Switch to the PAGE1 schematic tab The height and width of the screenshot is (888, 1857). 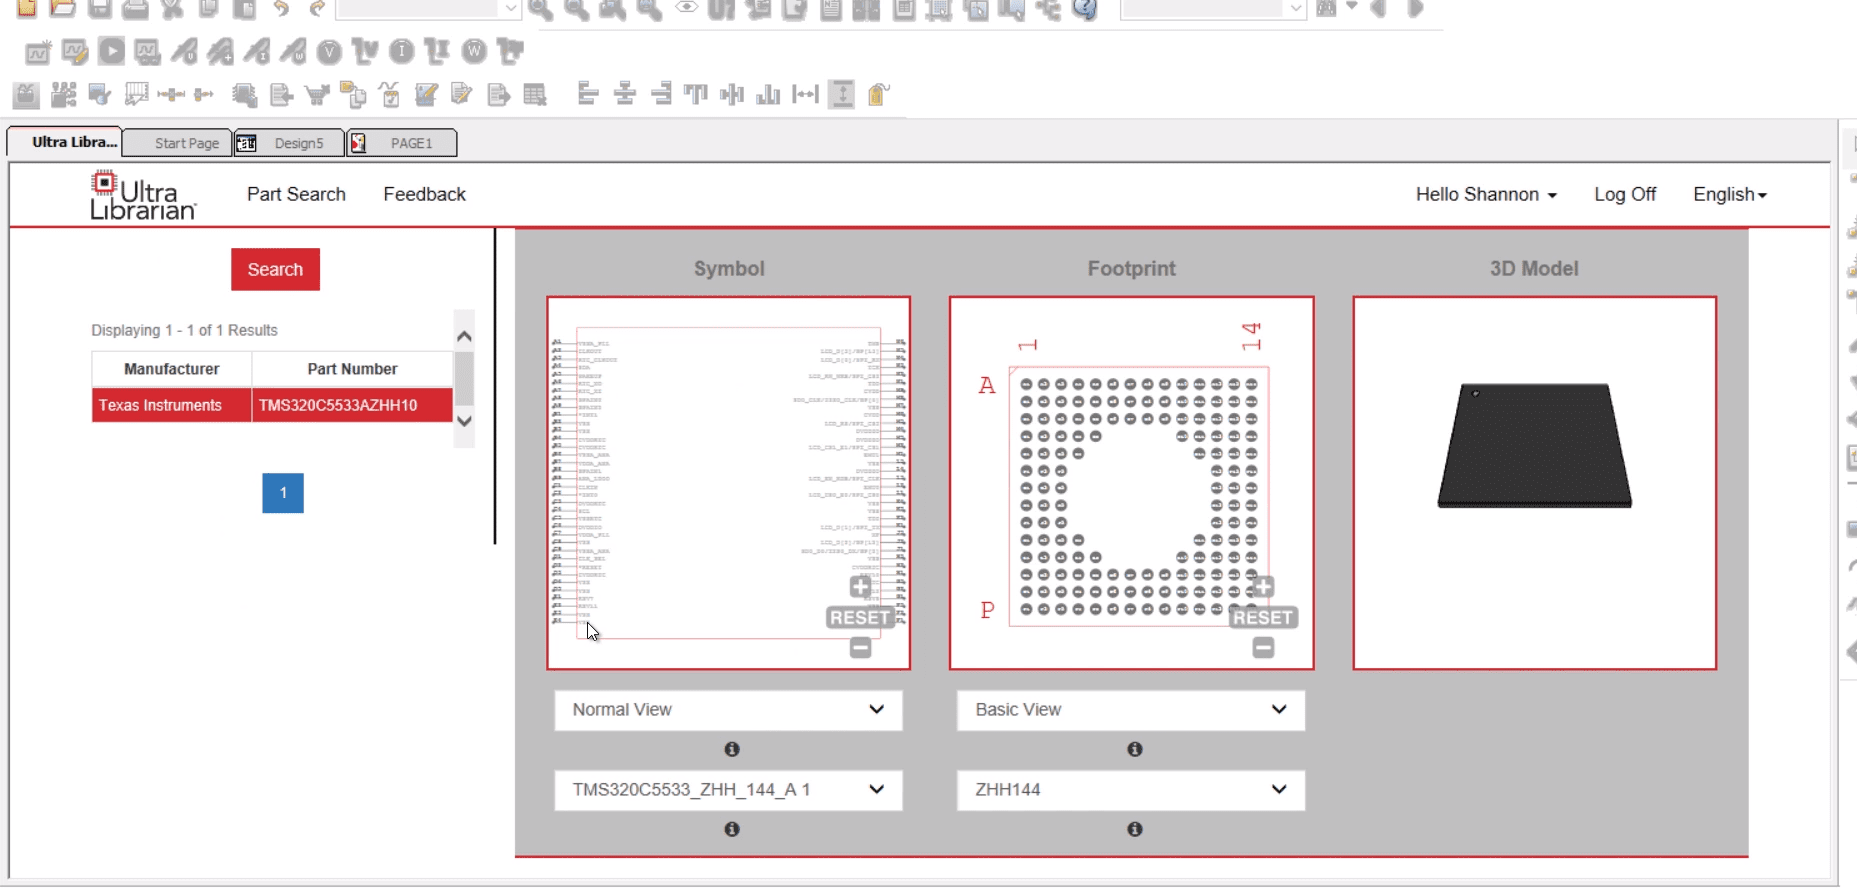(402, 143)
